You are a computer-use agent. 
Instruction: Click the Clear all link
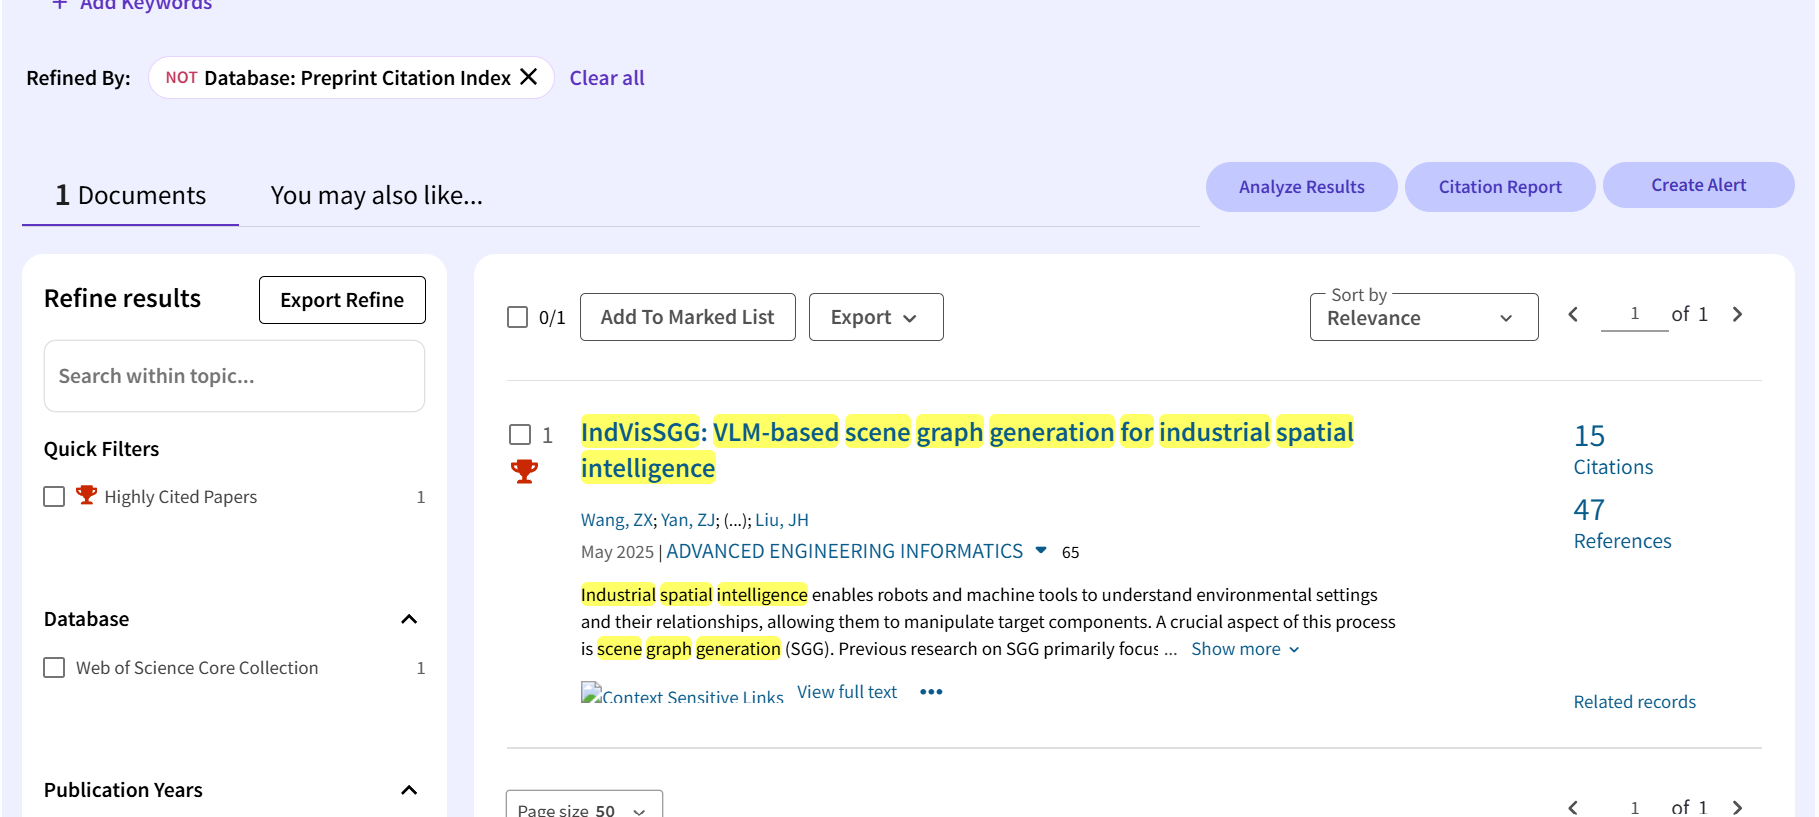pos(606,78)
